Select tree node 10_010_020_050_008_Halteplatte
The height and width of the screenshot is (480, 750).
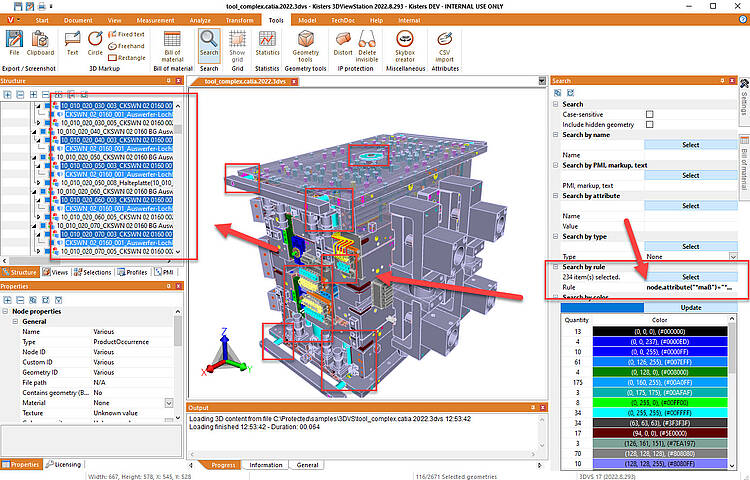coord(117,183)
